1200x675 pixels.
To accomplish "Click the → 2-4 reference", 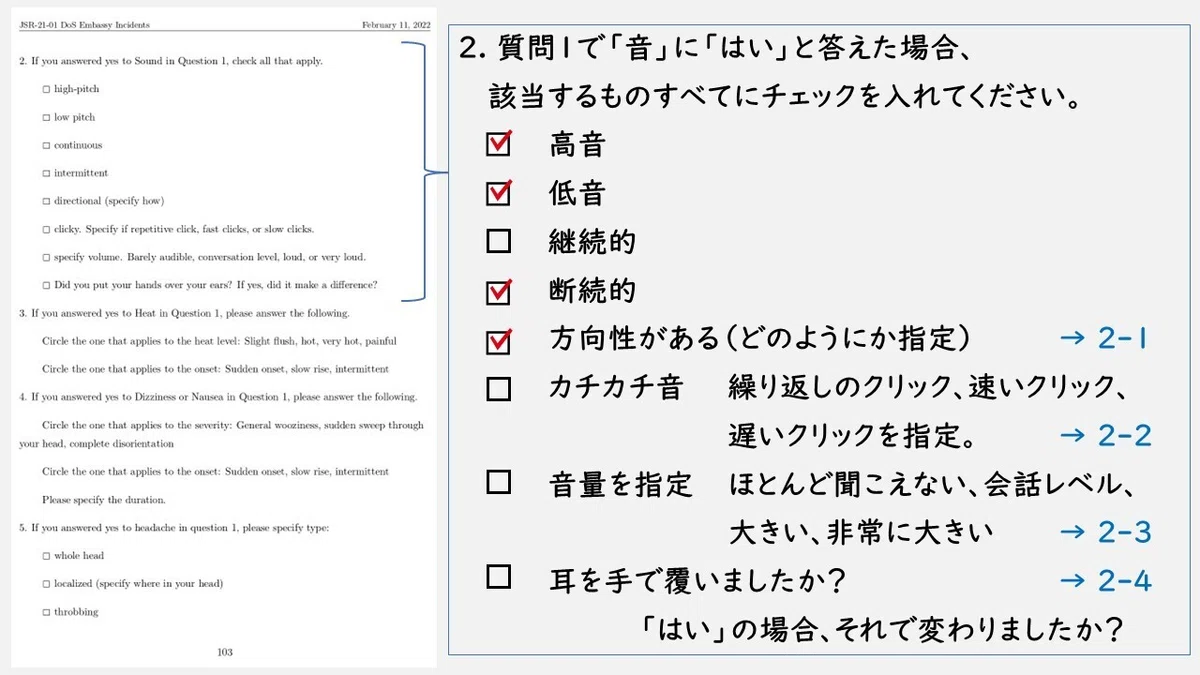I will [x=1104, y=581].
